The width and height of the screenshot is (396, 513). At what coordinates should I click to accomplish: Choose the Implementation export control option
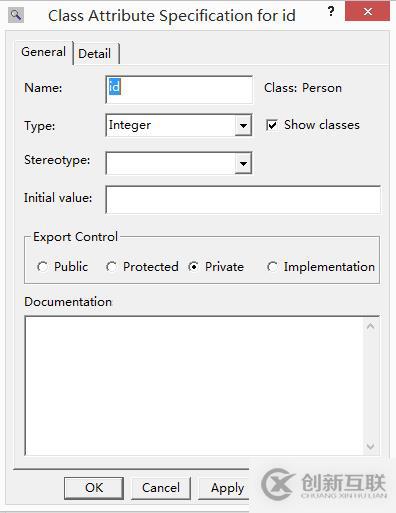pos(272,267)
